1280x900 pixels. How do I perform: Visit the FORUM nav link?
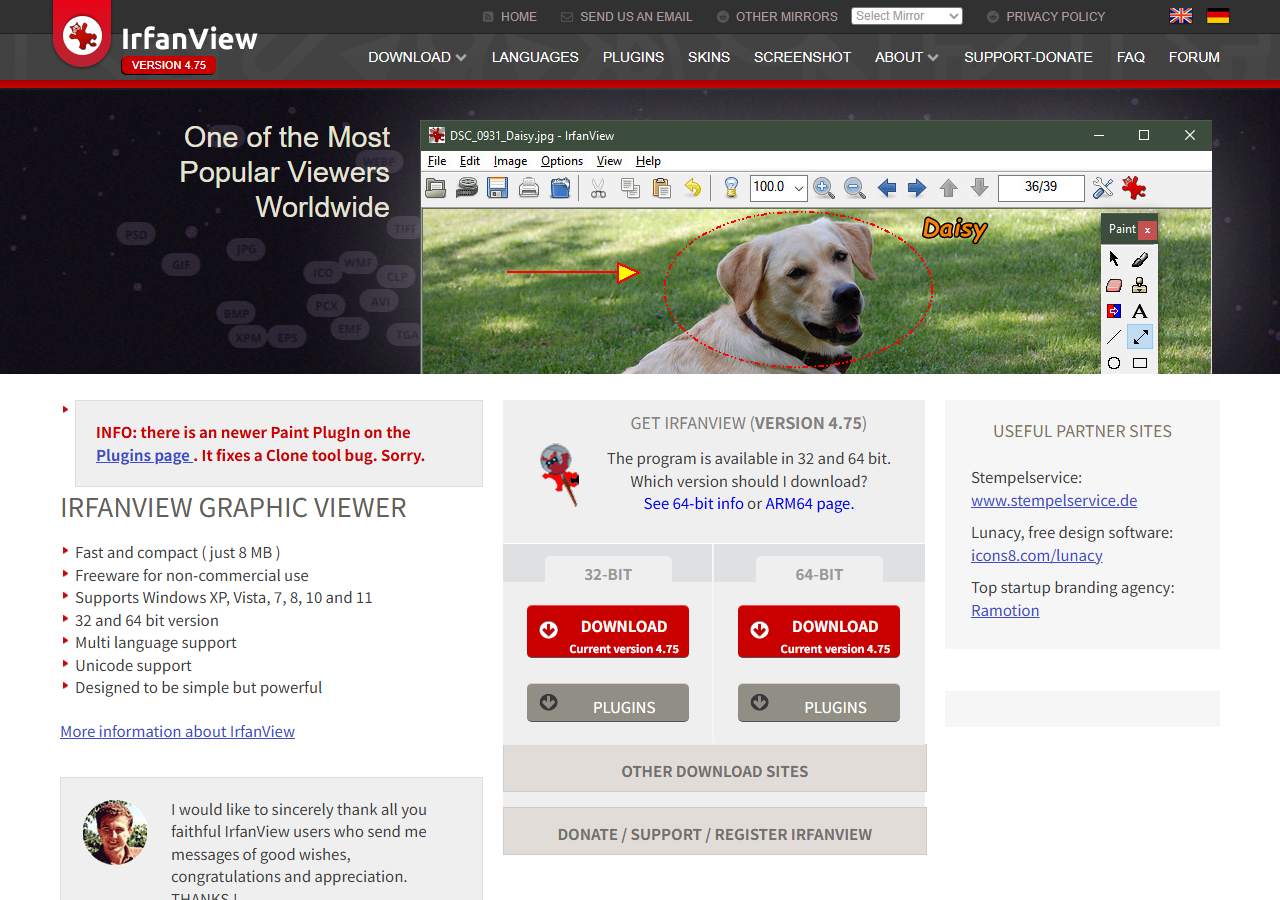pos(1194,57)
